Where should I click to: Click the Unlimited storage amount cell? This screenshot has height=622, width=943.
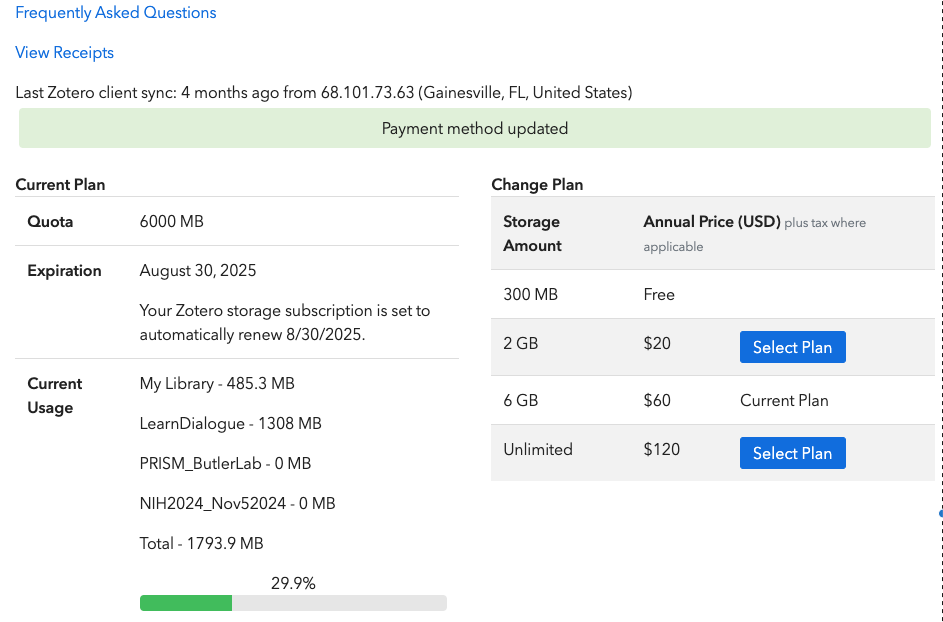pos(538,449)
